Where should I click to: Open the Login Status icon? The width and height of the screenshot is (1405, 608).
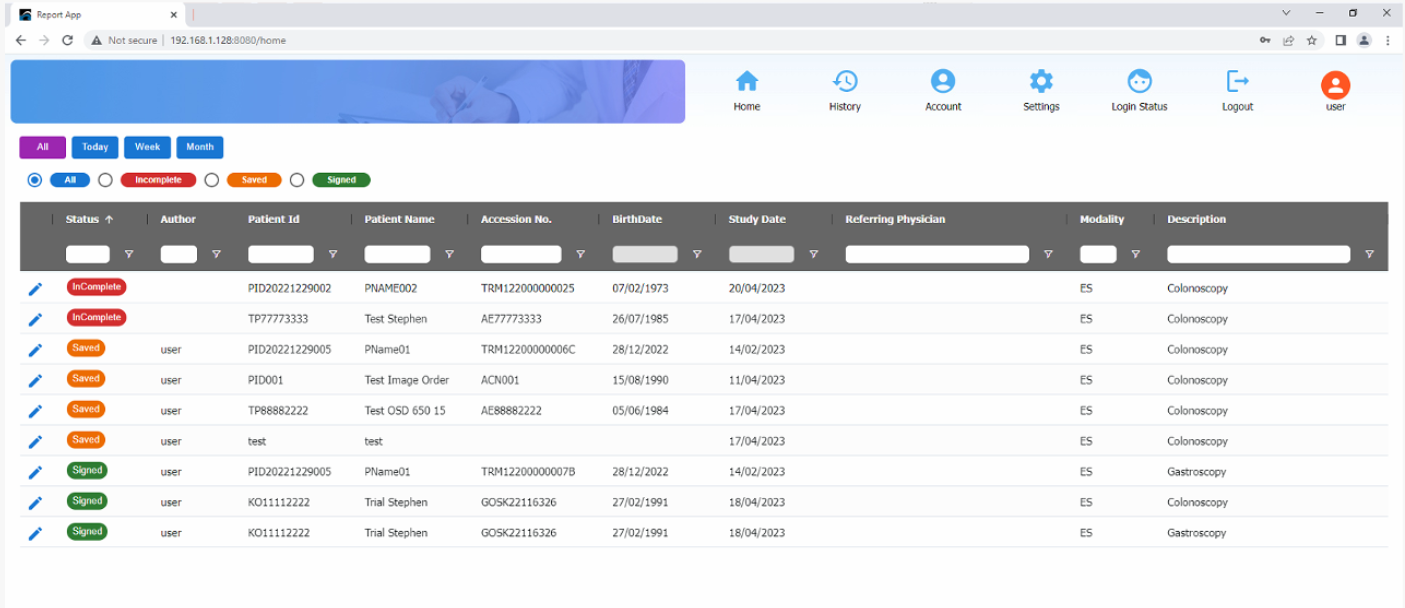click(1139, 81)
